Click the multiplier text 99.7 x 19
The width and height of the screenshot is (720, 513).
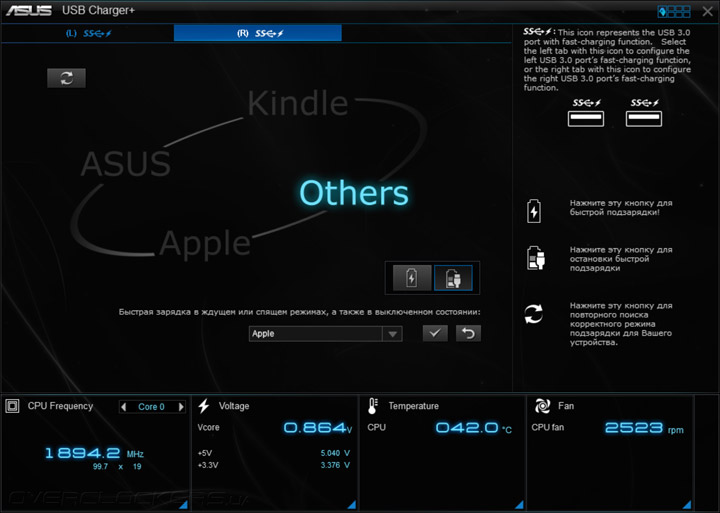point(117,467)
